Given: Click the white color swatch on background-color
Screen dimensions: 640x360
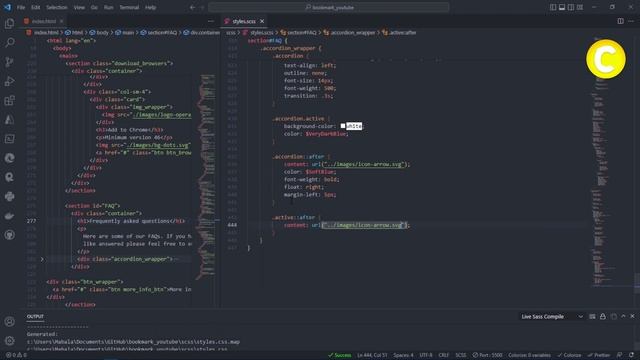Looking at the screenshot, I should 343,126.
